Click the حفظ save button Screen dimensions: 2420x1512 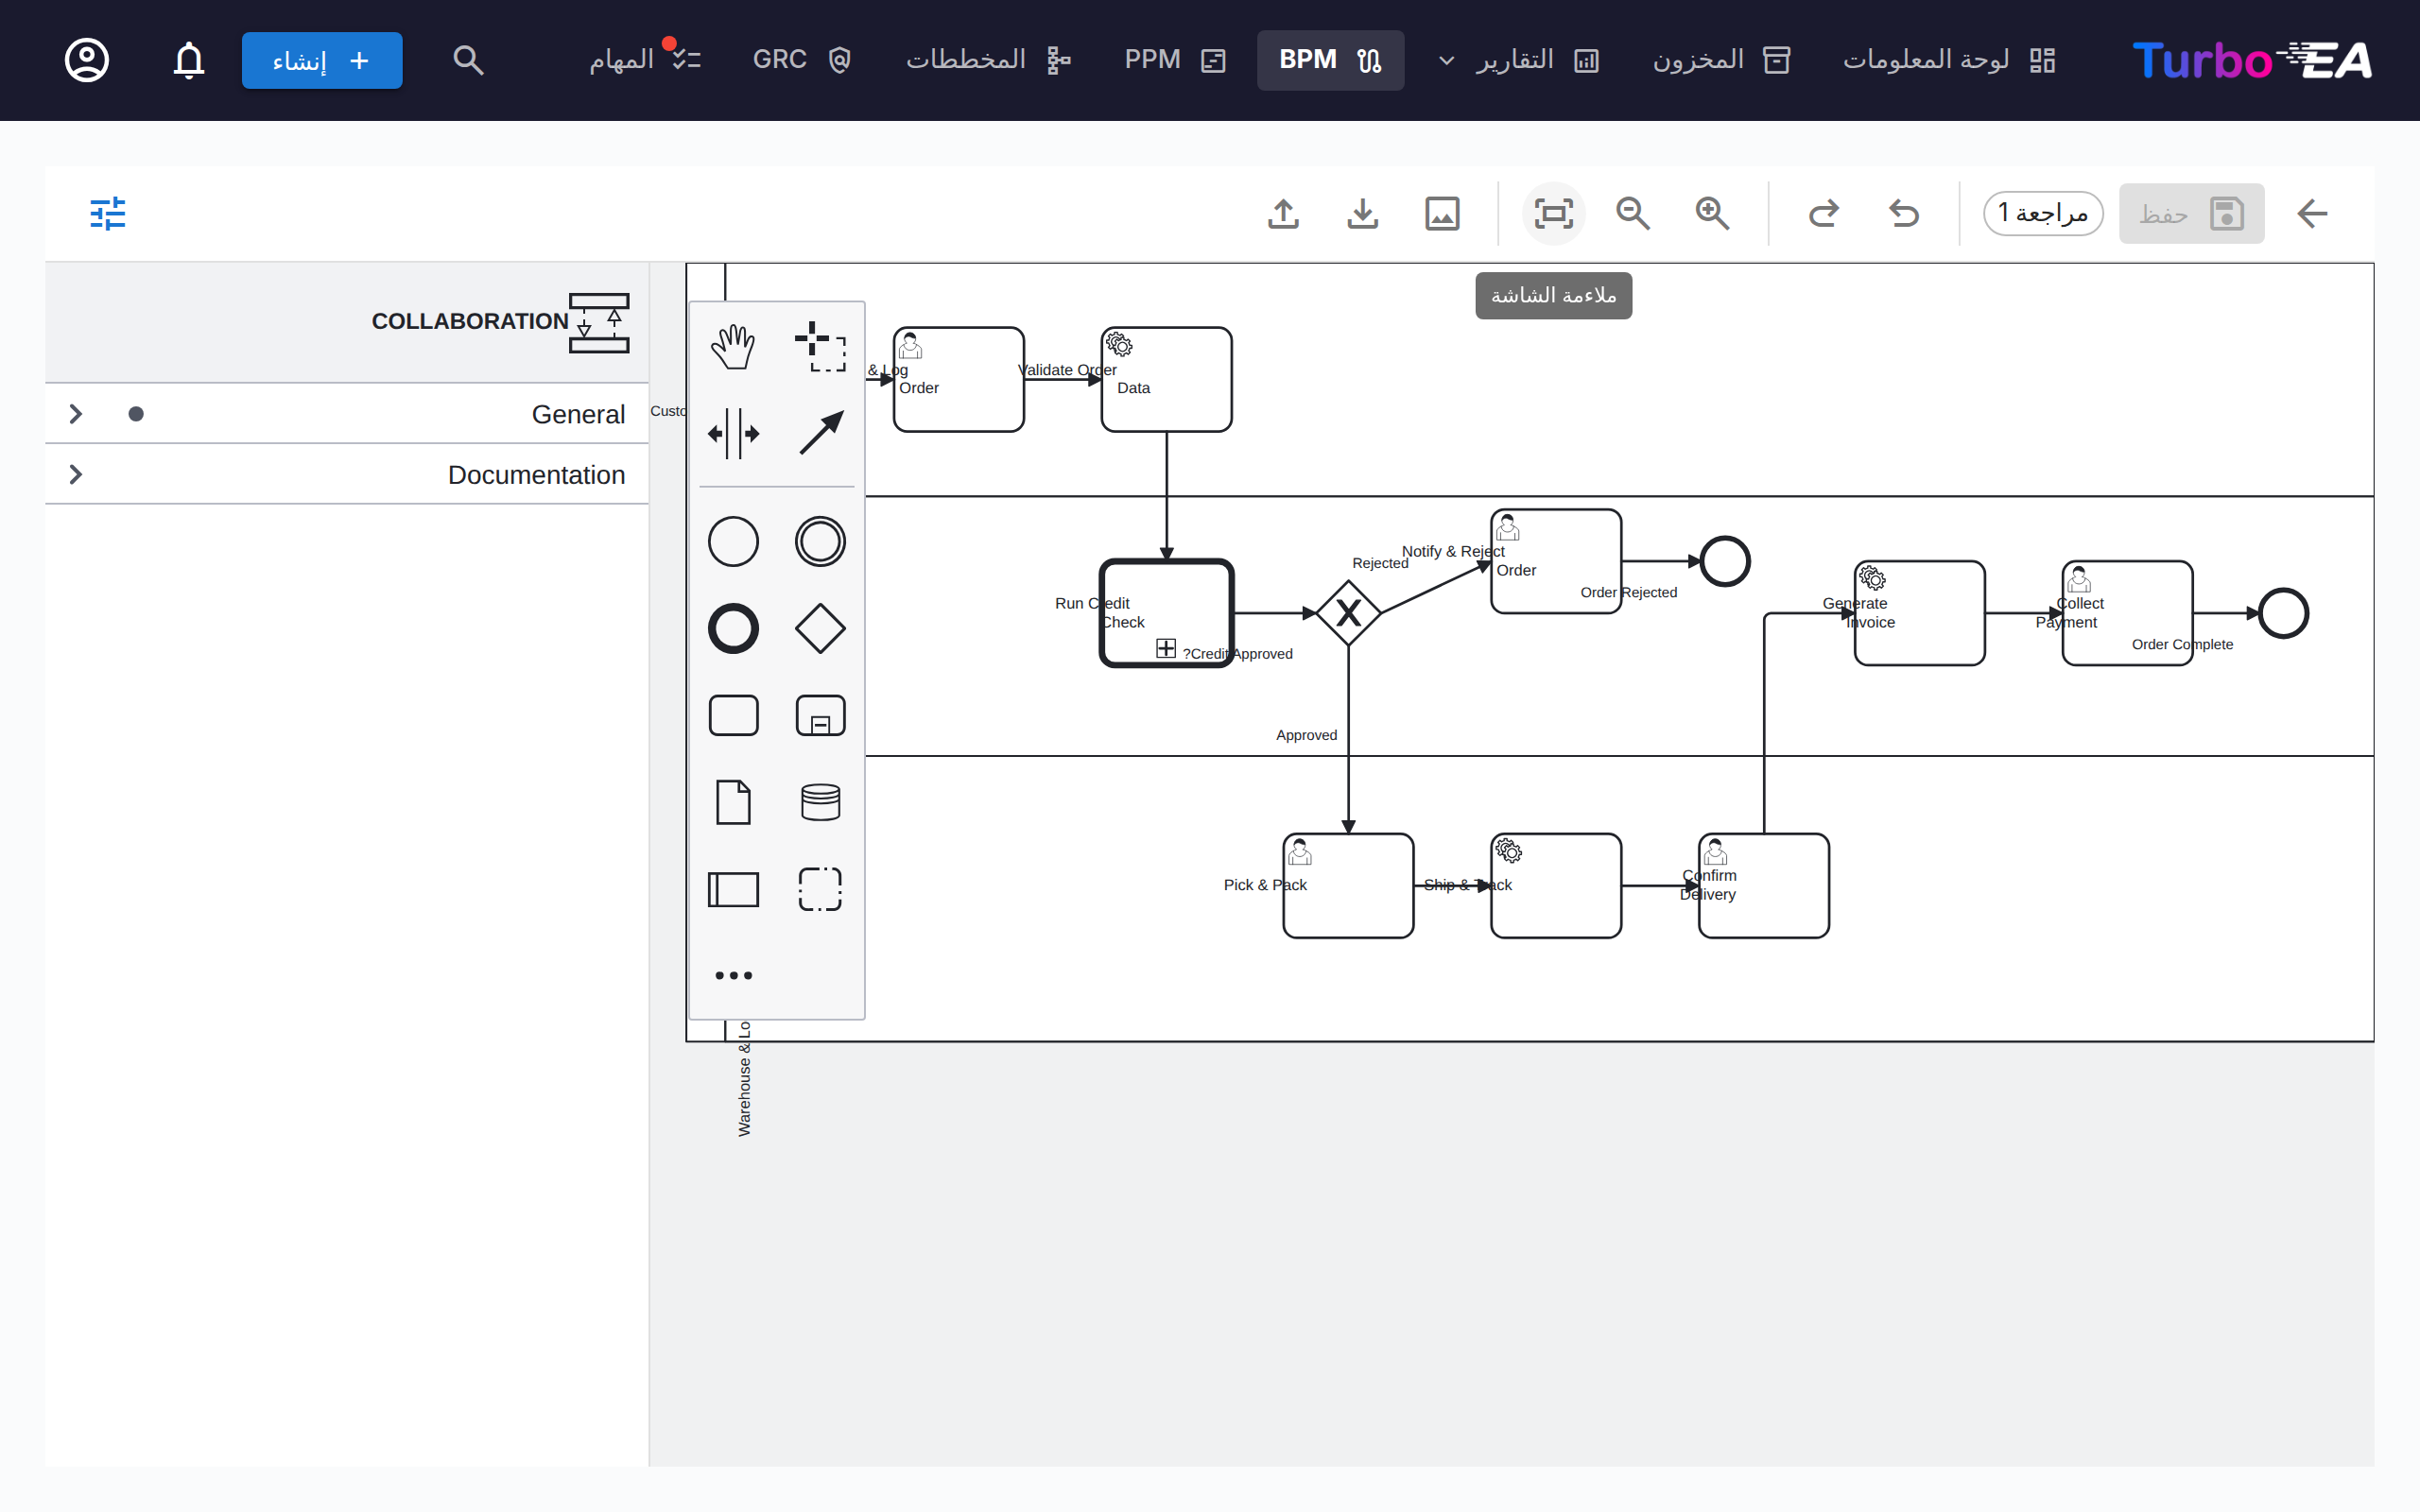click(x=2191, y=213)
